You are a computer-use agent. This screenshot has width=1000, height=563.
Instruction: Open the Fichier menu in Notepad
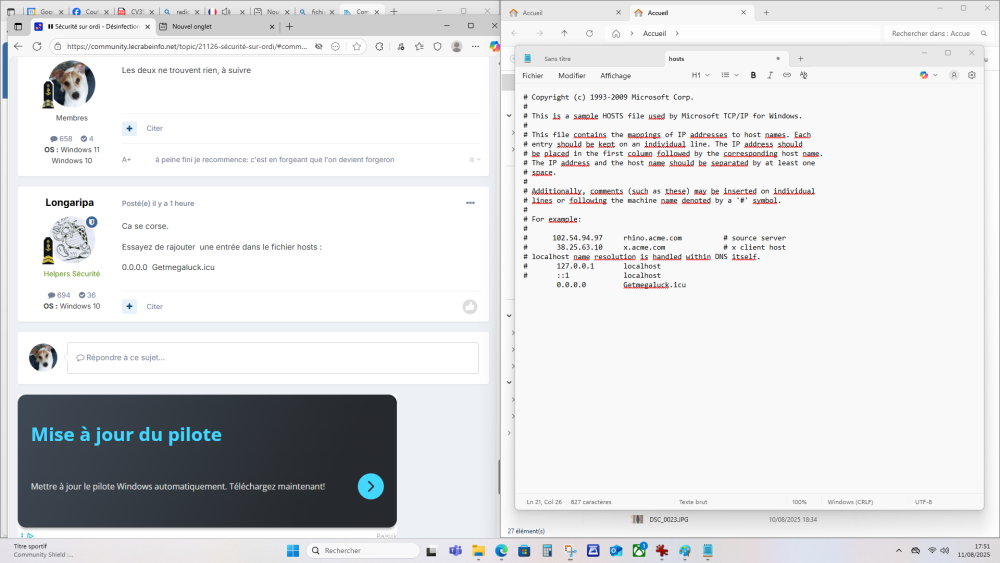click(x=533, y=75)
